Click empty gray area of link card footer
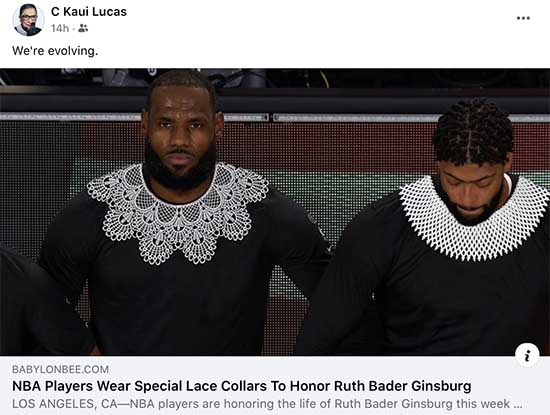The image size is (550, 415). pos(316,368)
